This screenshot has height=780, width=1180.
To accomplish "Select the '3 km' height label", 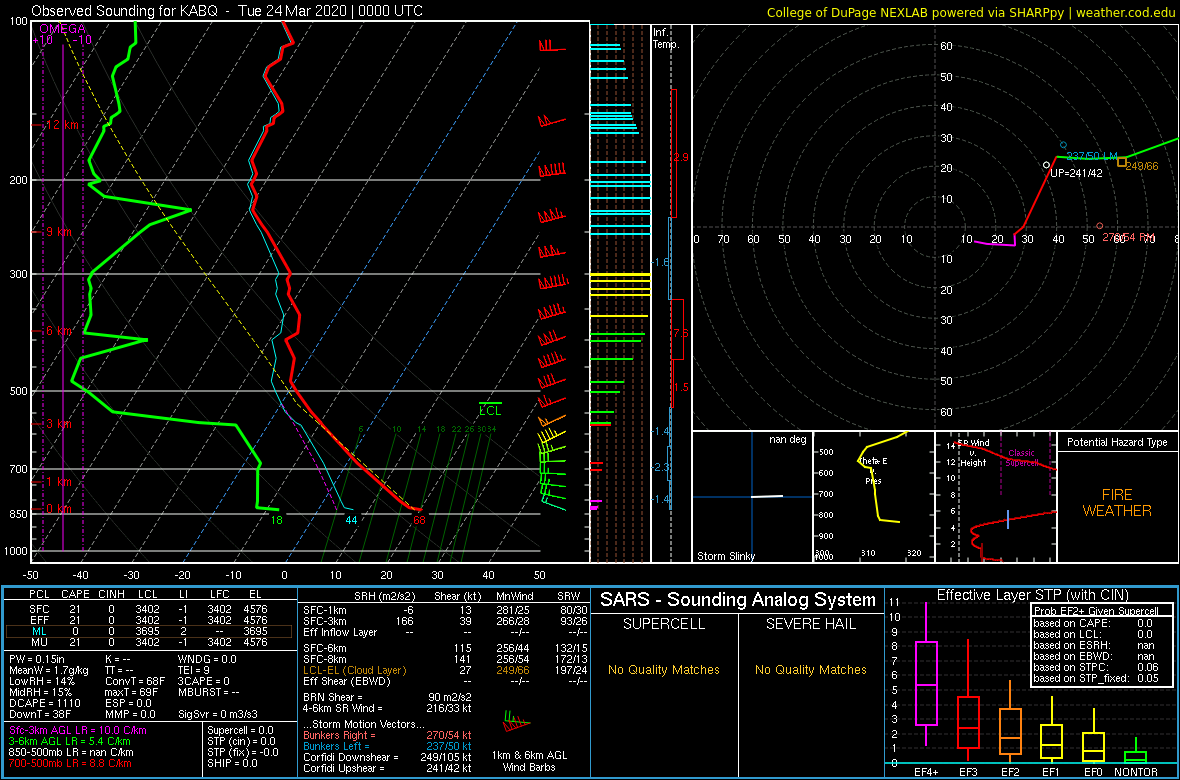I will pyautogui.click(x=59, y=424).
